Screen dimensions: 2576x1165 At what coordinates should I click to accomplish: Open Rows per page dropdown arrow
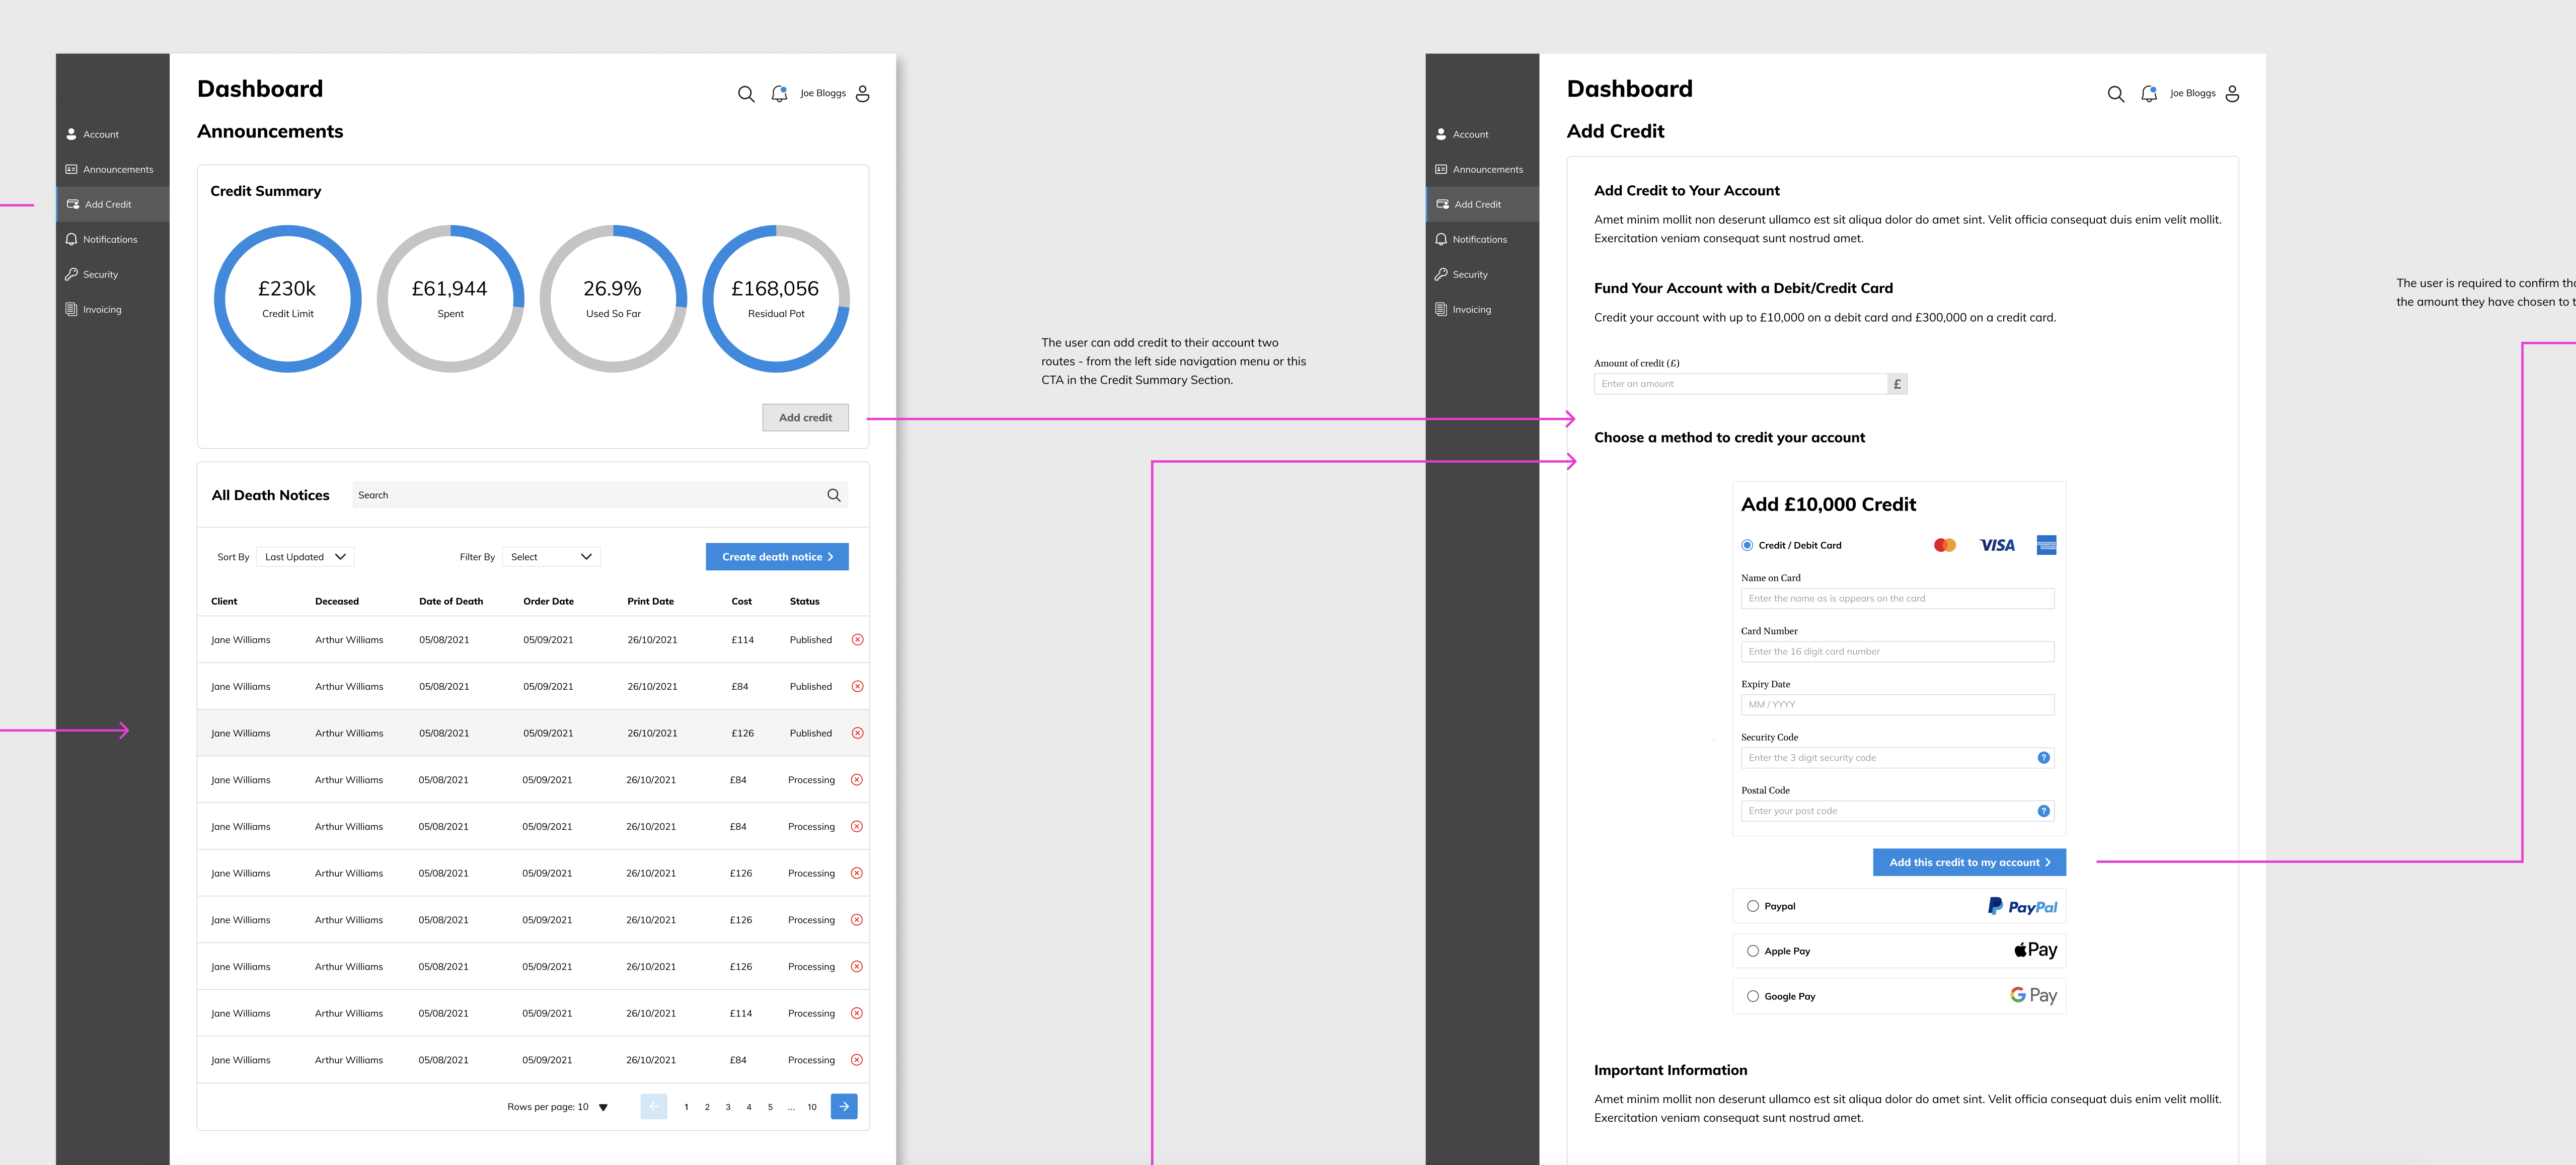tap(603, 1107)
